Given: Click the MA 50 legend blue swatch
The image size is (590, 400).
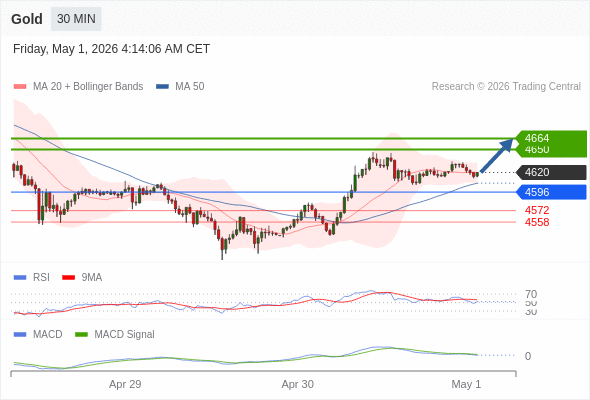Looking at the screenshot, I should pos(162,87).
